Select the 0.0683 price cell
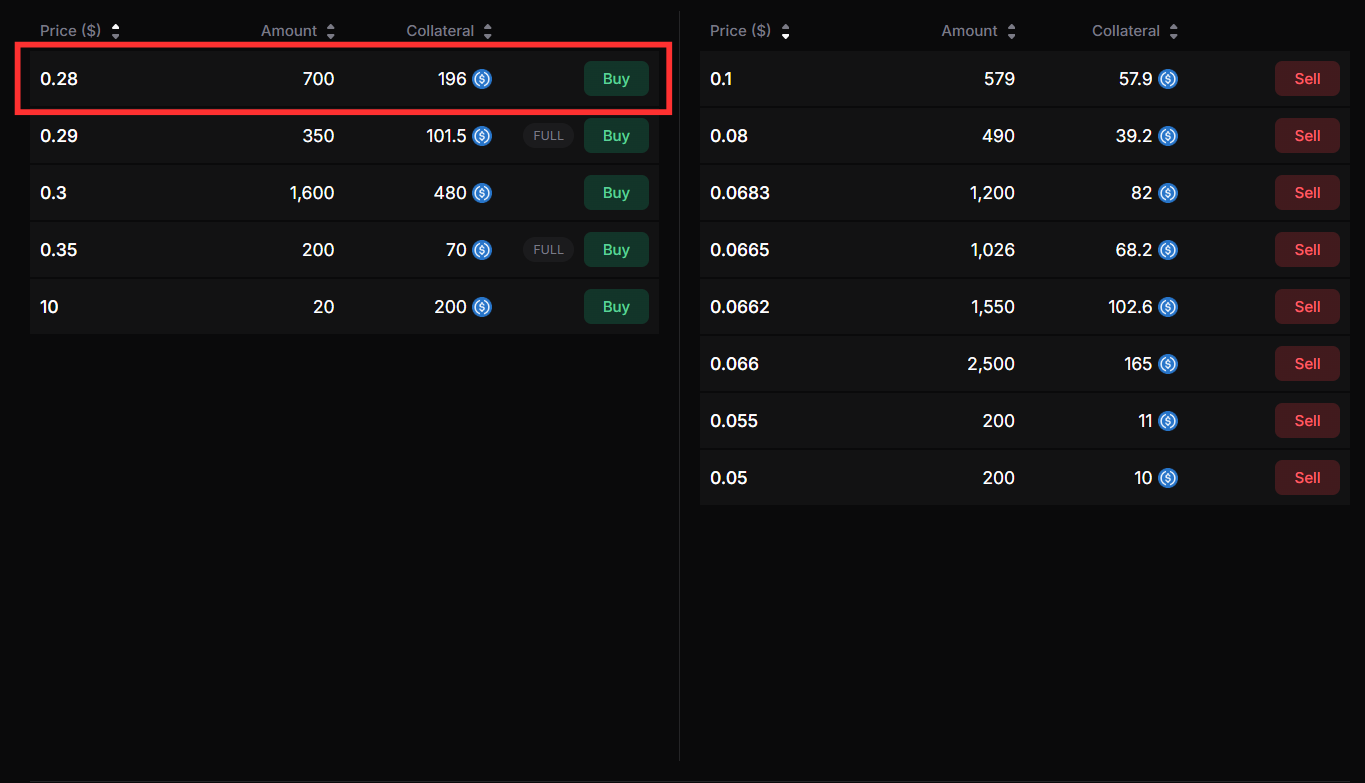The height and width of the screenshot is (783, 1365). click(740, 193)
